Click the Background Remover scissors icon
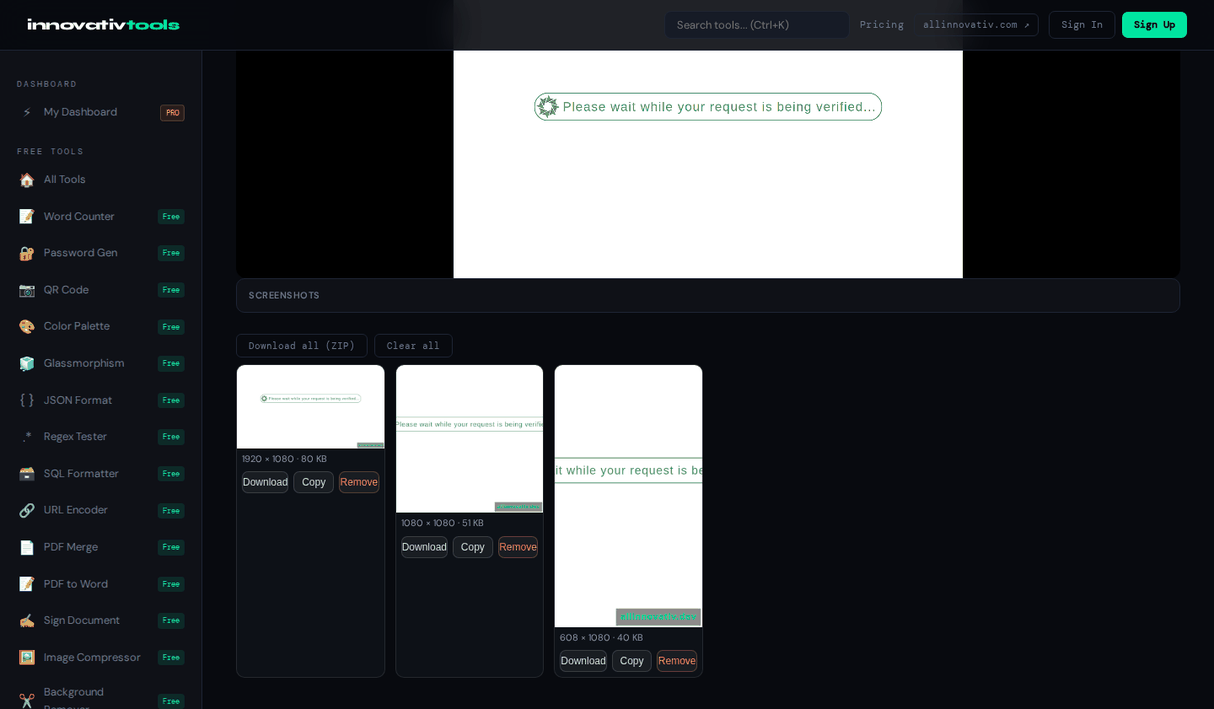The height and width of the screenshot is (709, 1214). [27, 700]
